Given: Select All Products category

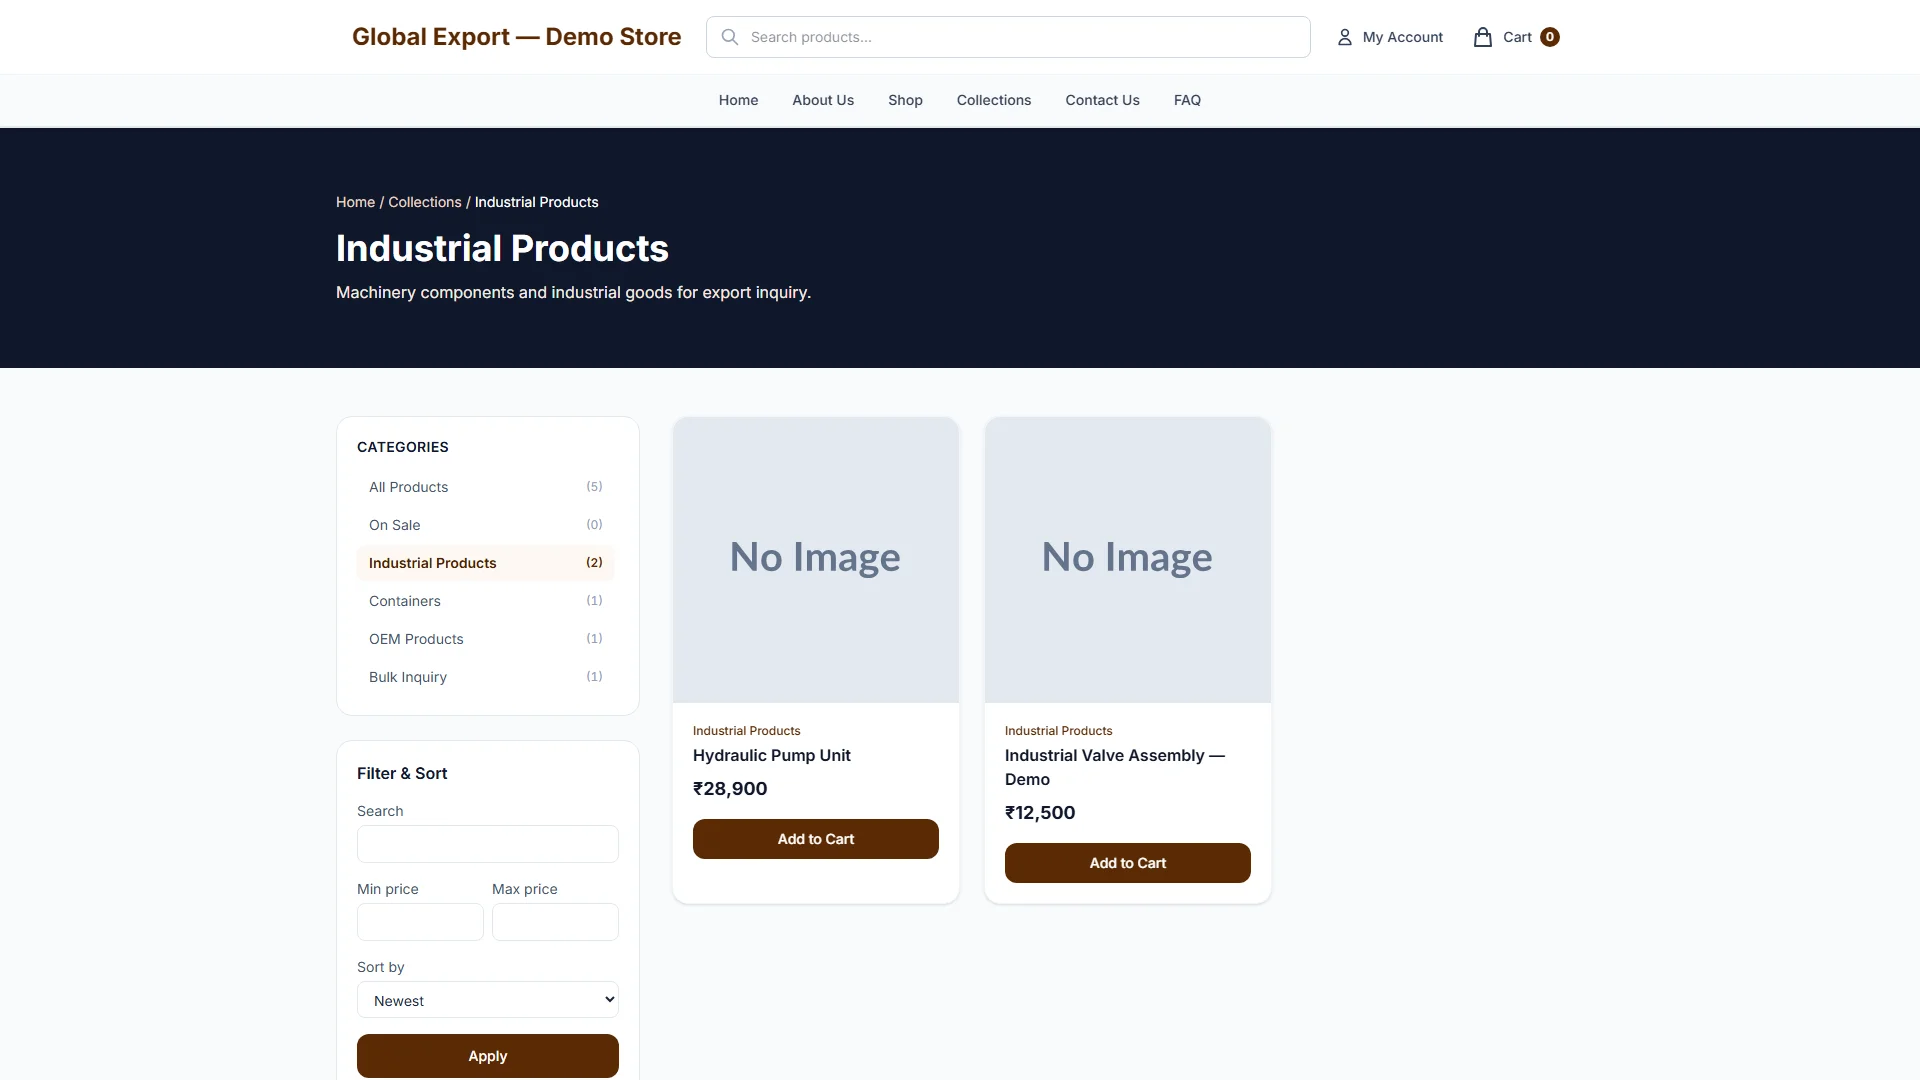Looking at the screenshot, I should 486,487.
